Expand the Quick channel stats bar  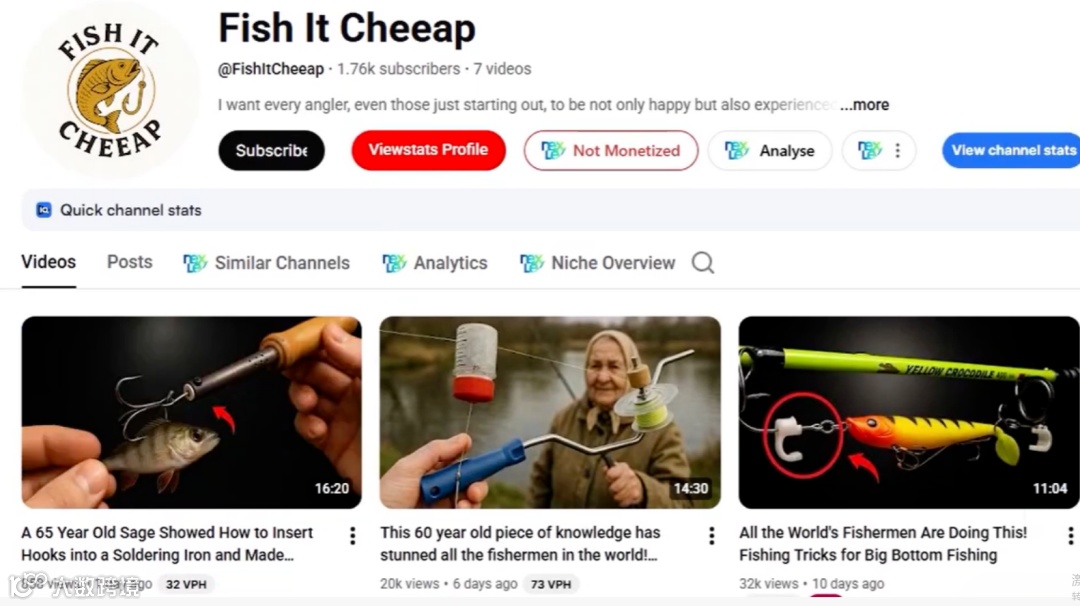pos(550,210)
